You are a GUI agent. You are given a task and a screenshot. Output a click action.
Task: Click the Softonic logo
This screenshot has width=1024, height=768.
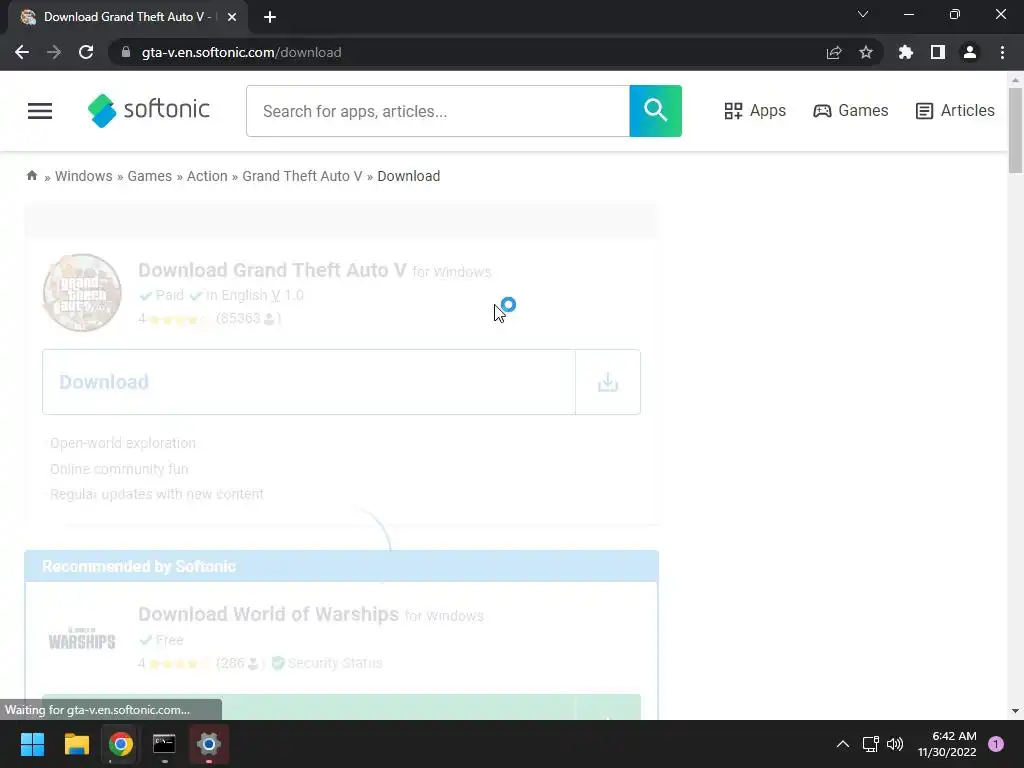149,110
